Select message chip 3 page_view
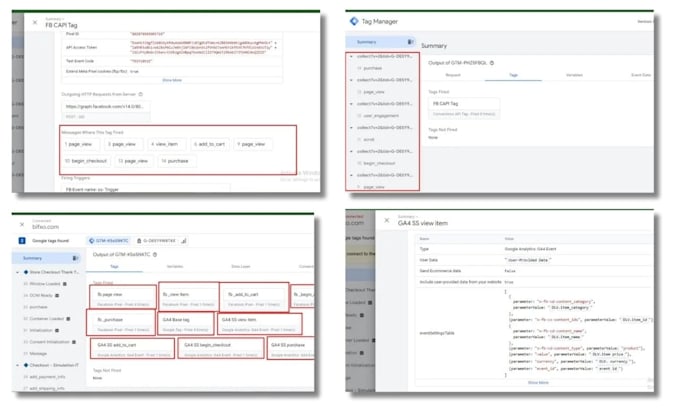 [x=124, y=144]
